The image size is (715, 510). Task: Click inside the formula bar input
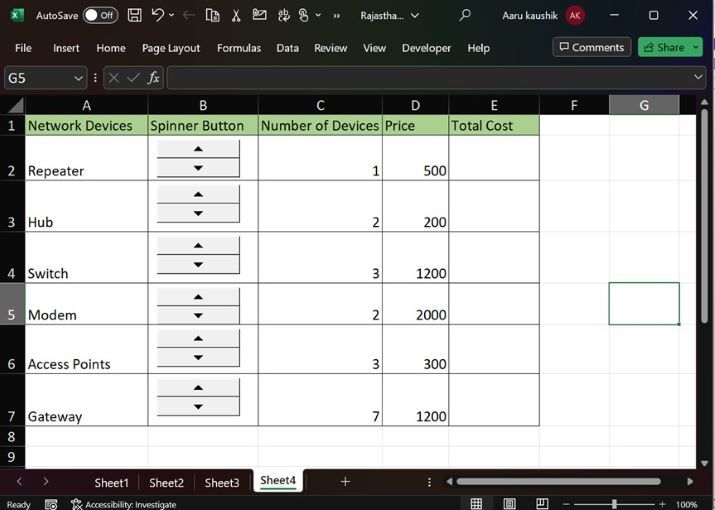click(x=429, y=78)
